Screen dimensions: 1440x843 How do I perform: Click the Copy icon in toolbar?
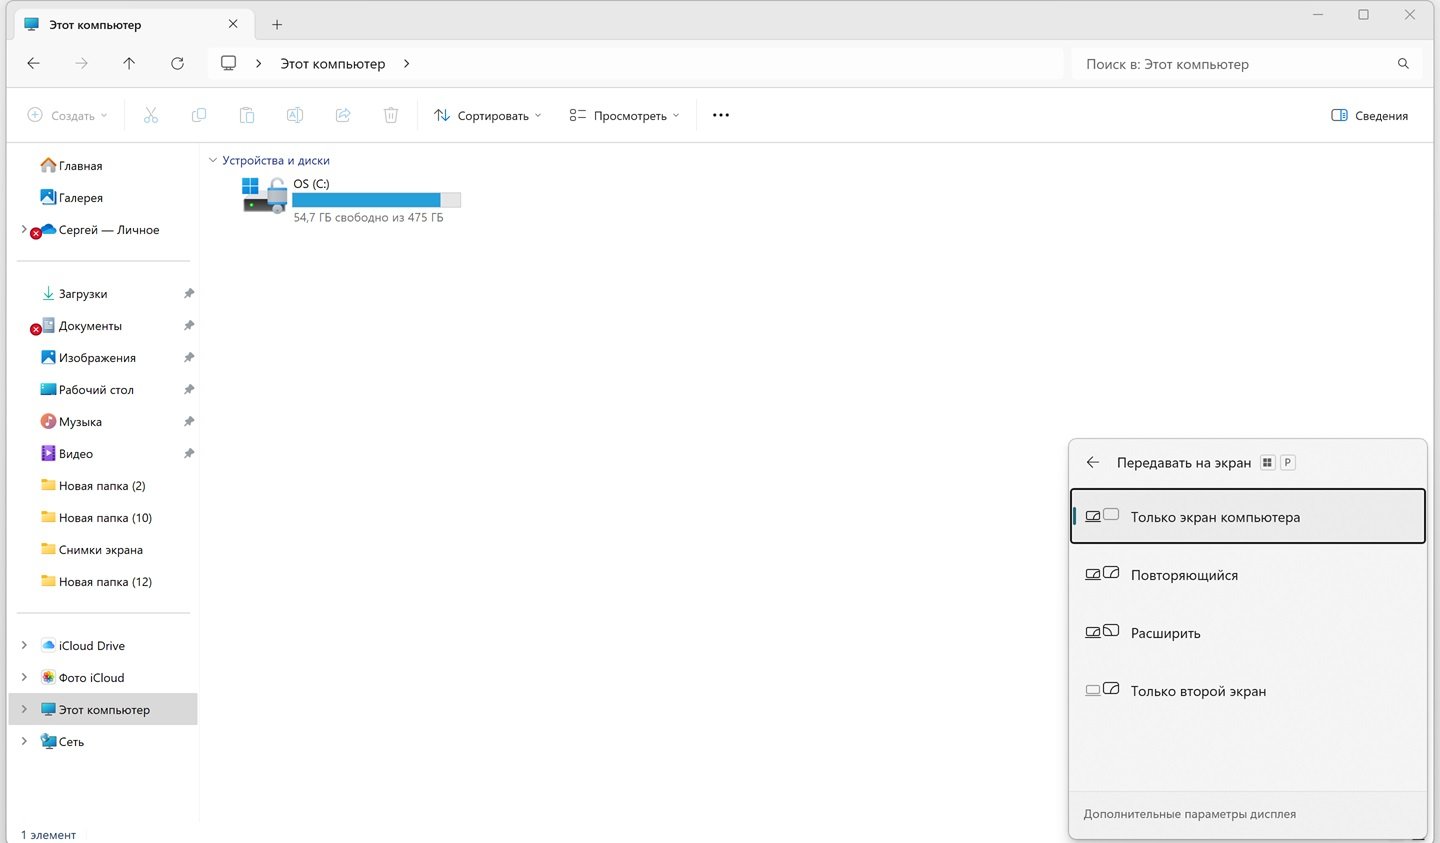[x=199, y=115]
